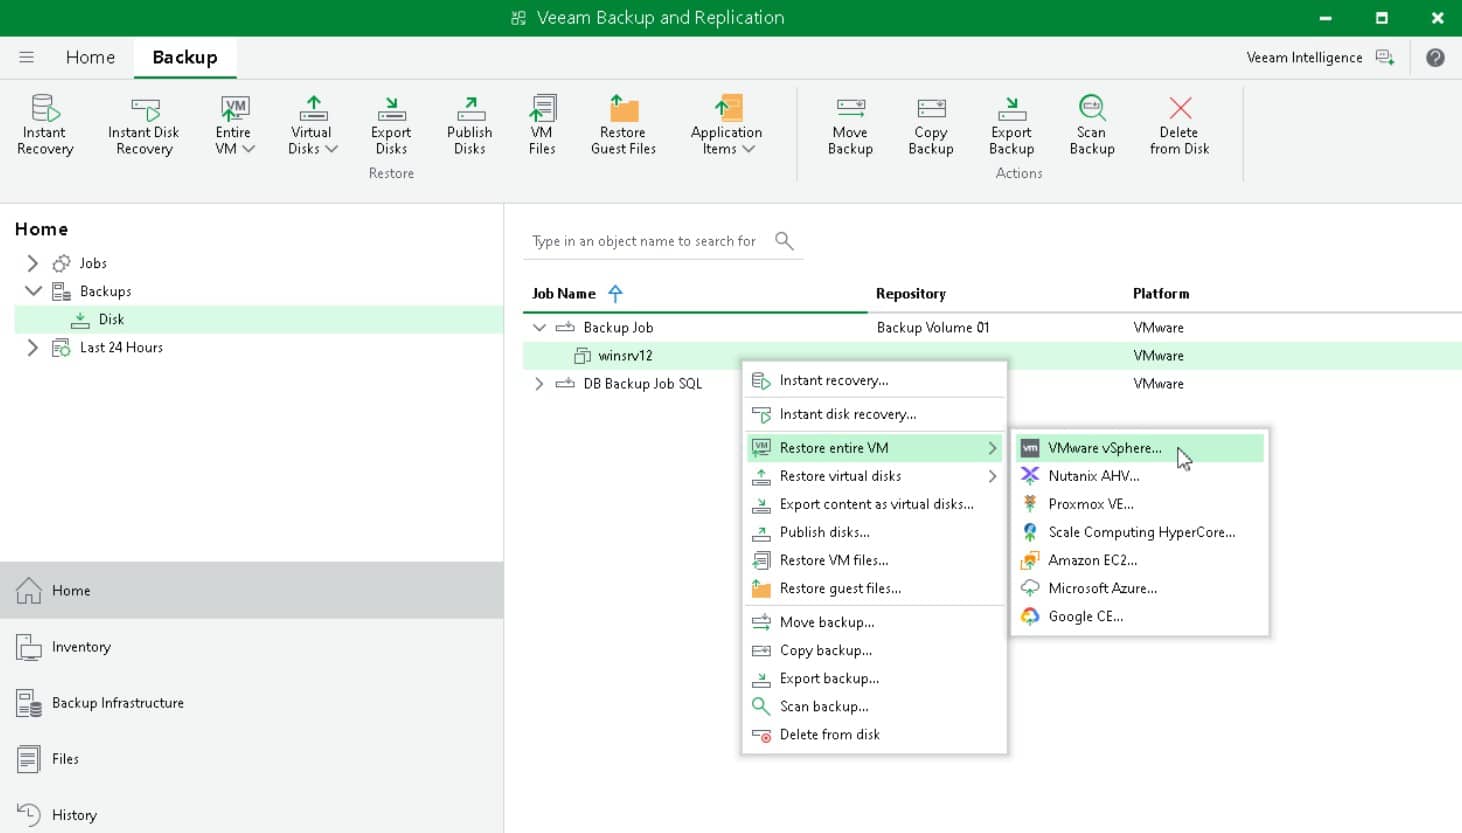Select Instant recovery... in context menu
The image size is (1462, 833).
point(875,380)
